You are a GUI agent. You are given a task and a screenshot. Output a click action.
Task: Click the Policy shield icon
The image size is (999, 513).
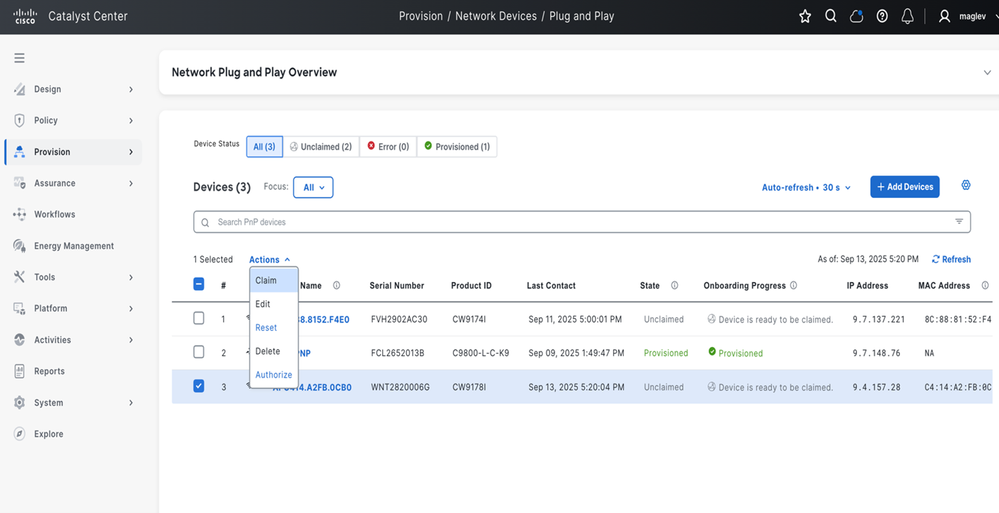pos(19,120)
